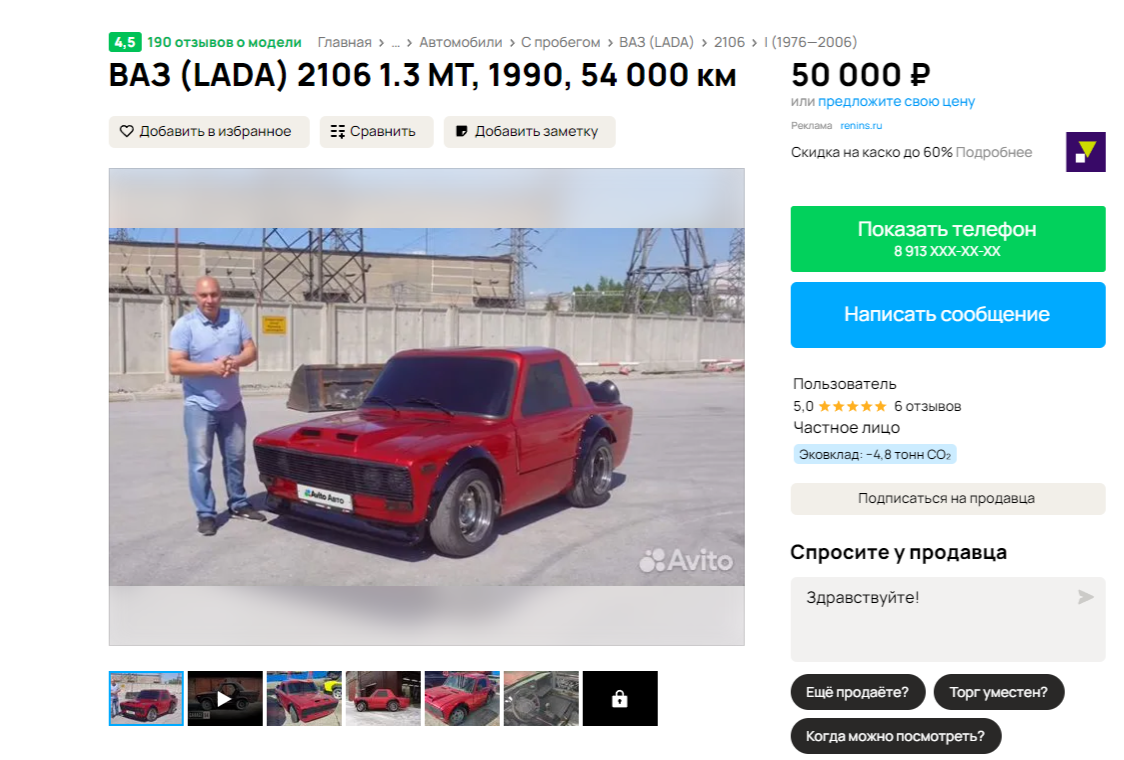The image size is (1124, 760).
Task: Add a note with Добавить заметку
Action: coord(529,132)
